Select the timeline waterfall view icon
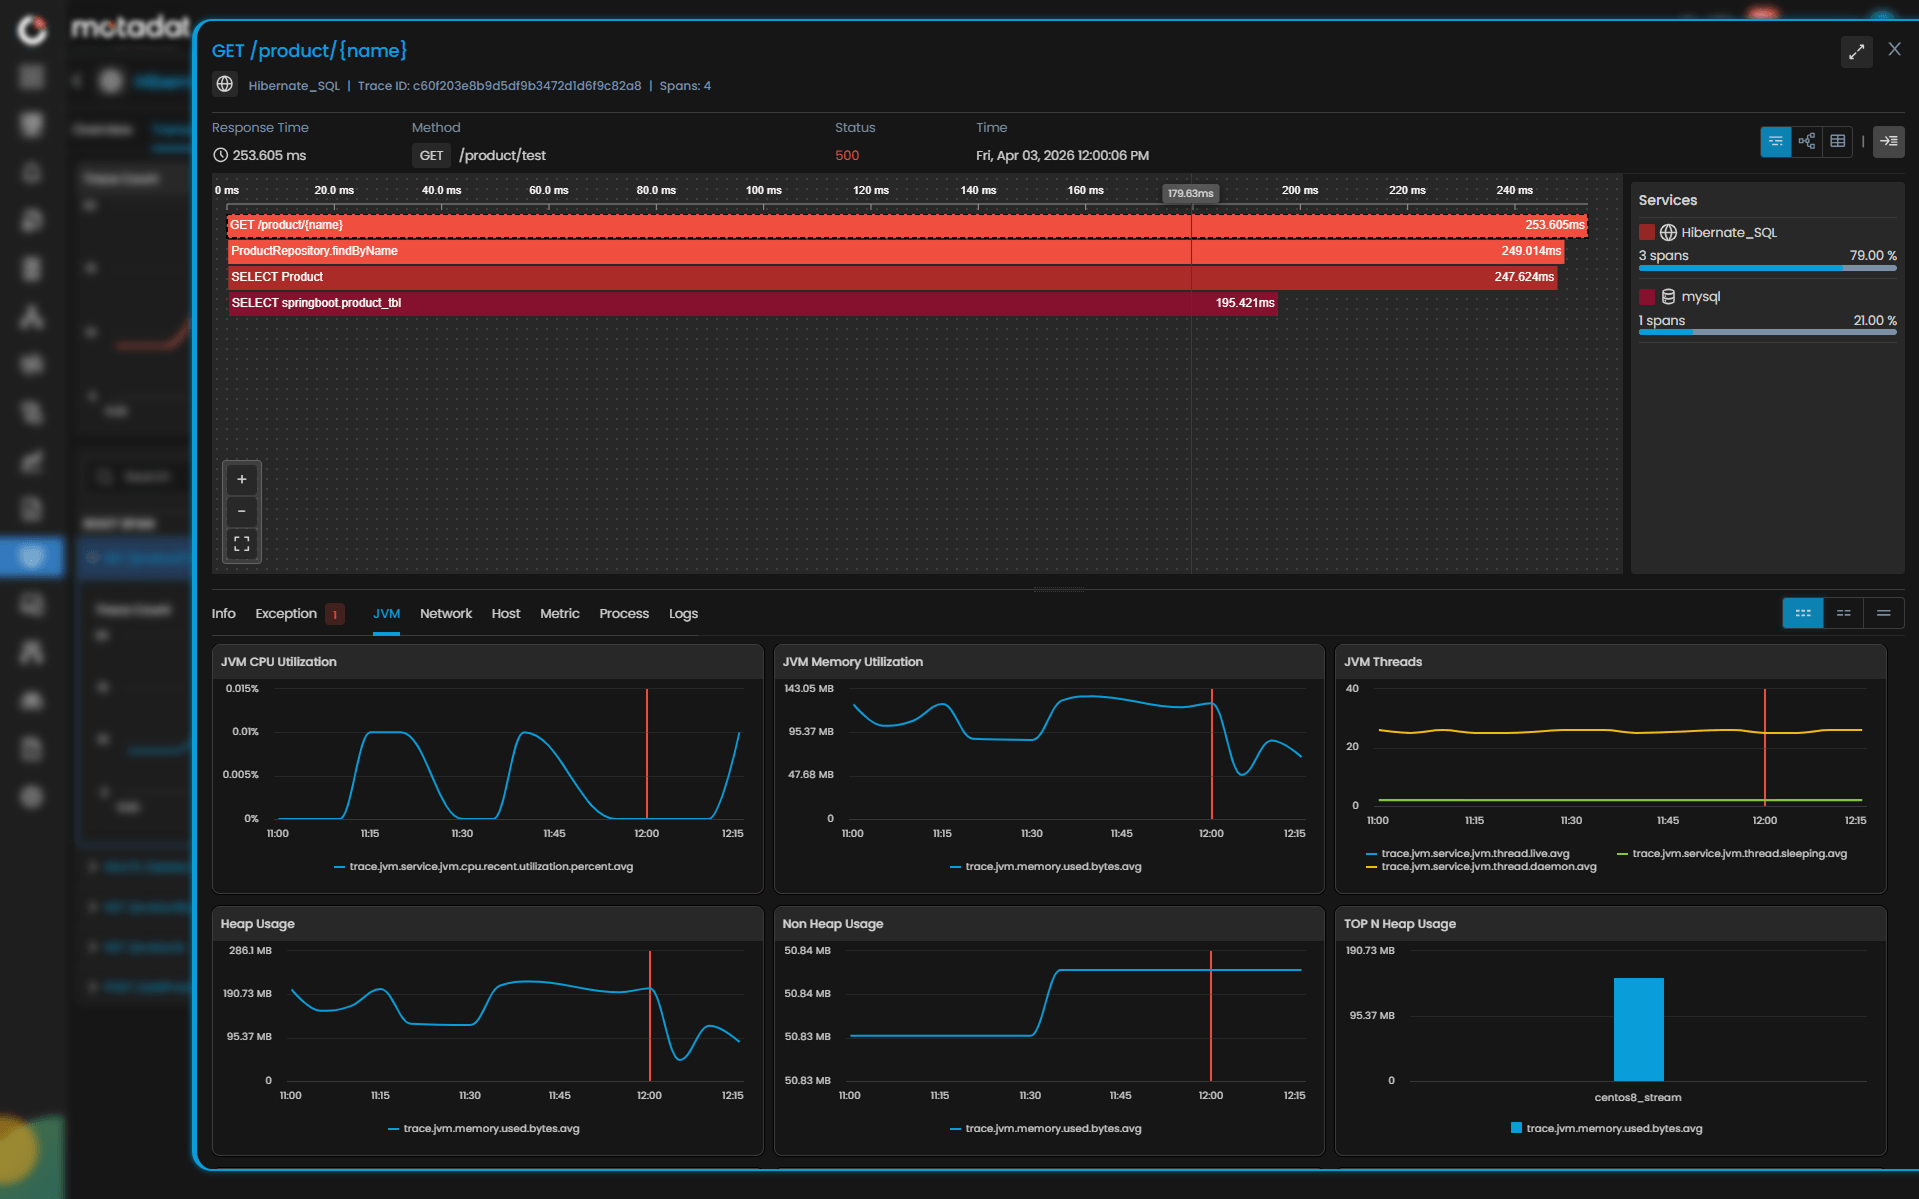 (1775, 142)
